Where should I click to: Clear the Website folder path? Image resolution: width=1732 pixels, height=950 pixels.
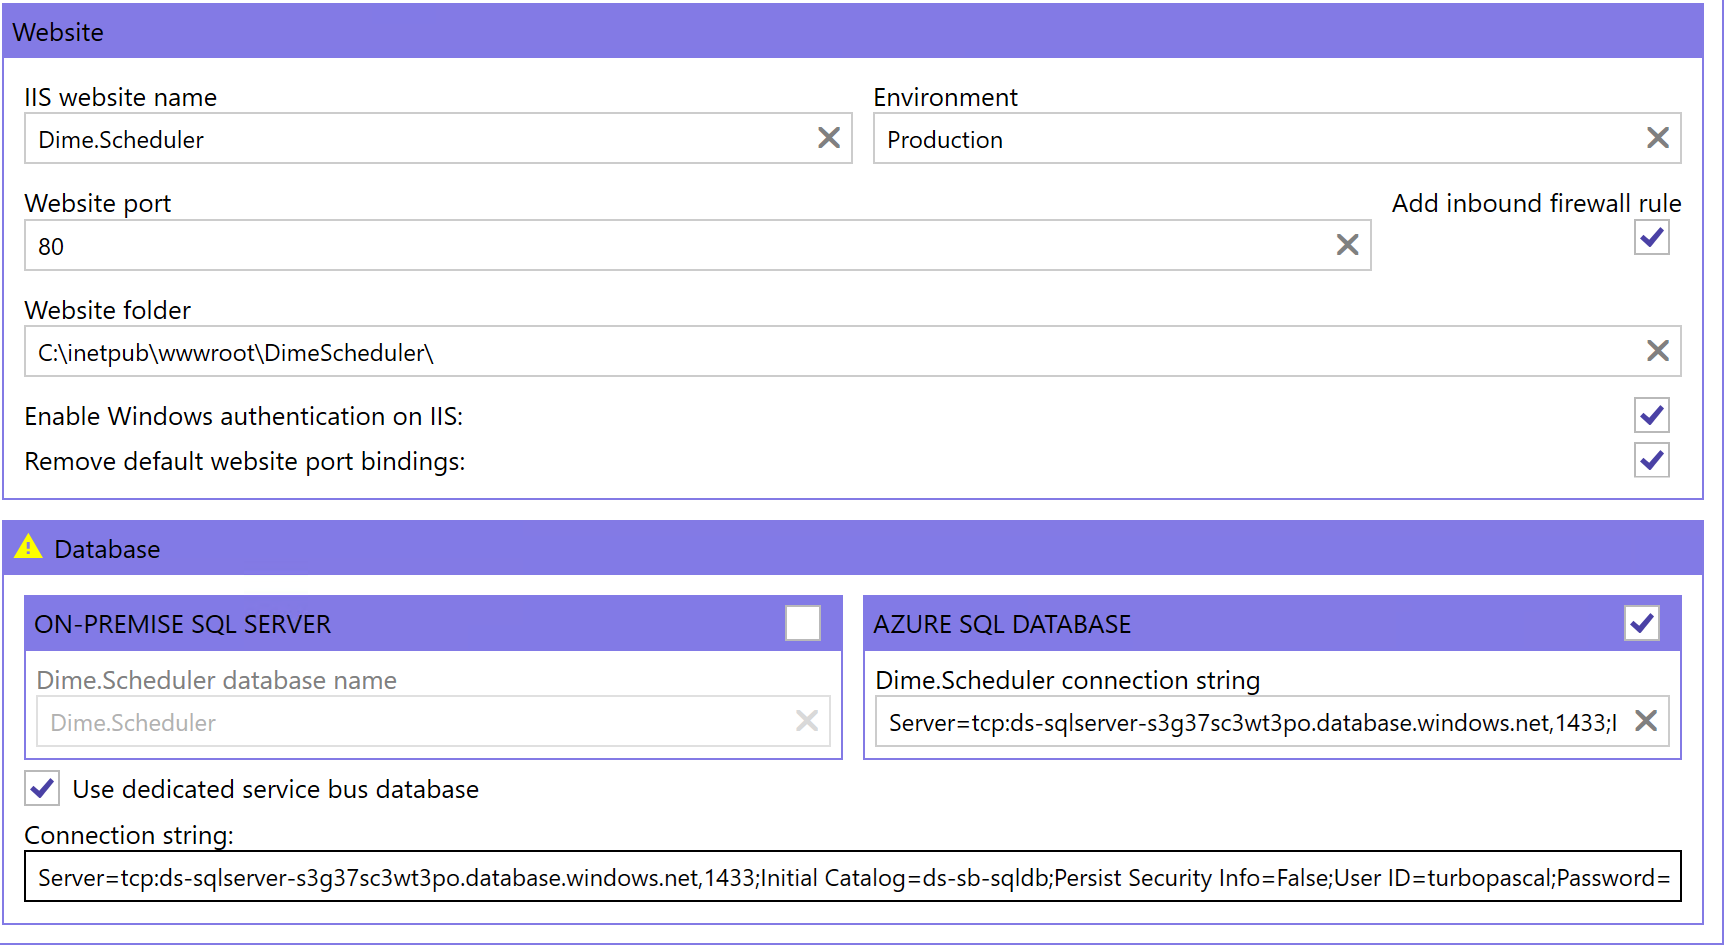[1657, 351]
